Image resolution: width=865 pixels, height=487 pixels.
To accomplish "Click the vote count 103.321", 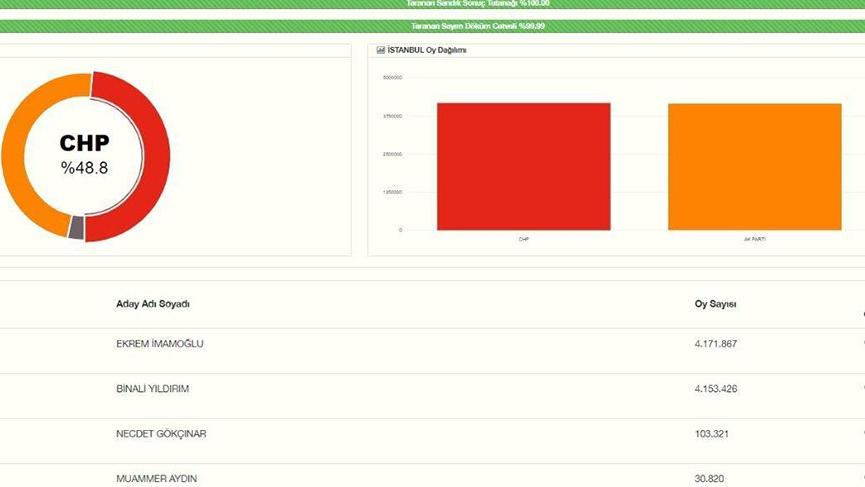I will (x=712, y=434).
